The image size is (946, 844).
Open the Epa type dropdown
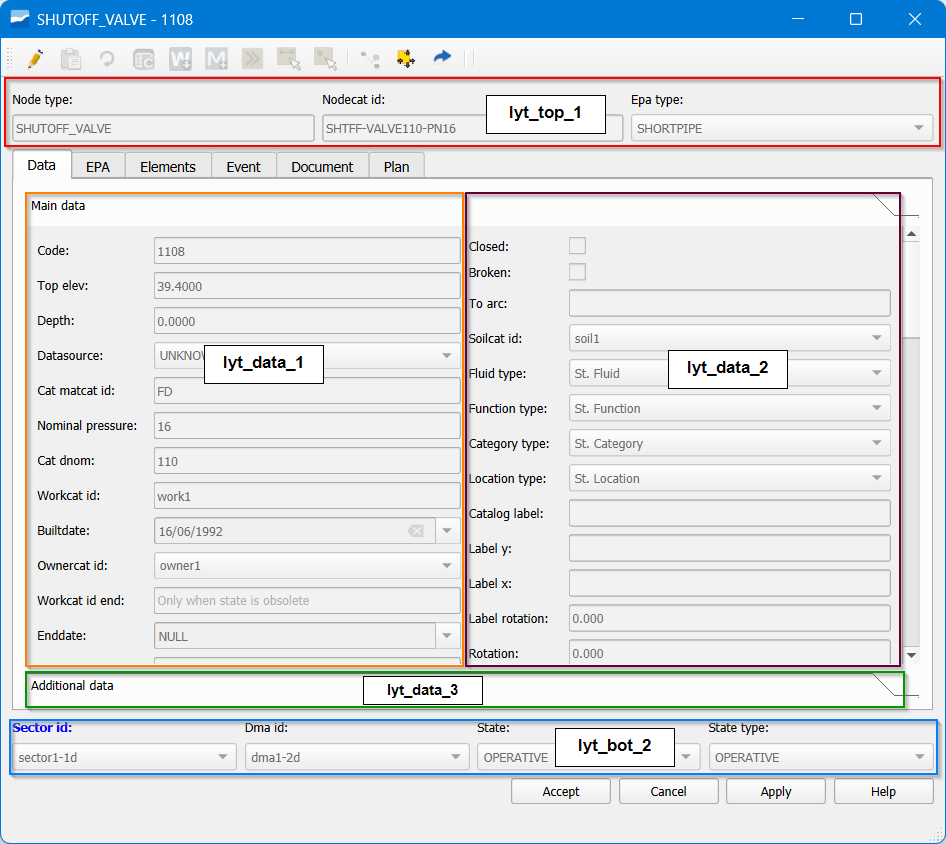tap(782, 129)
